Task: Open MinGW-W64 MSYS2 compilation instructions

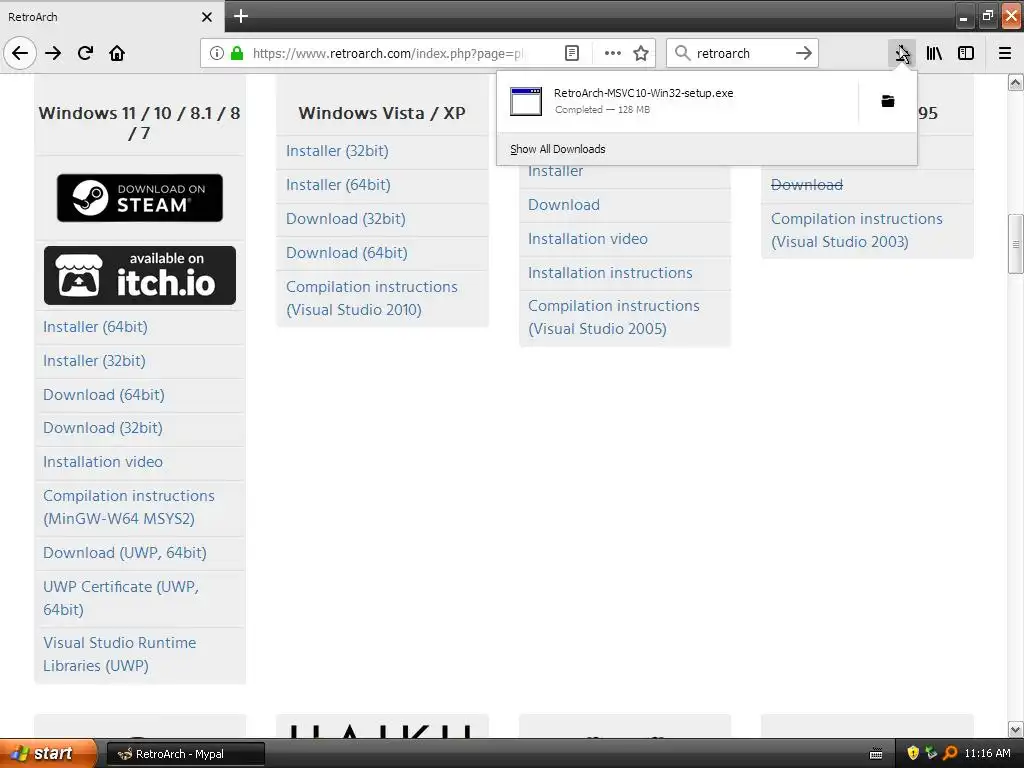Action: (129, 507)
